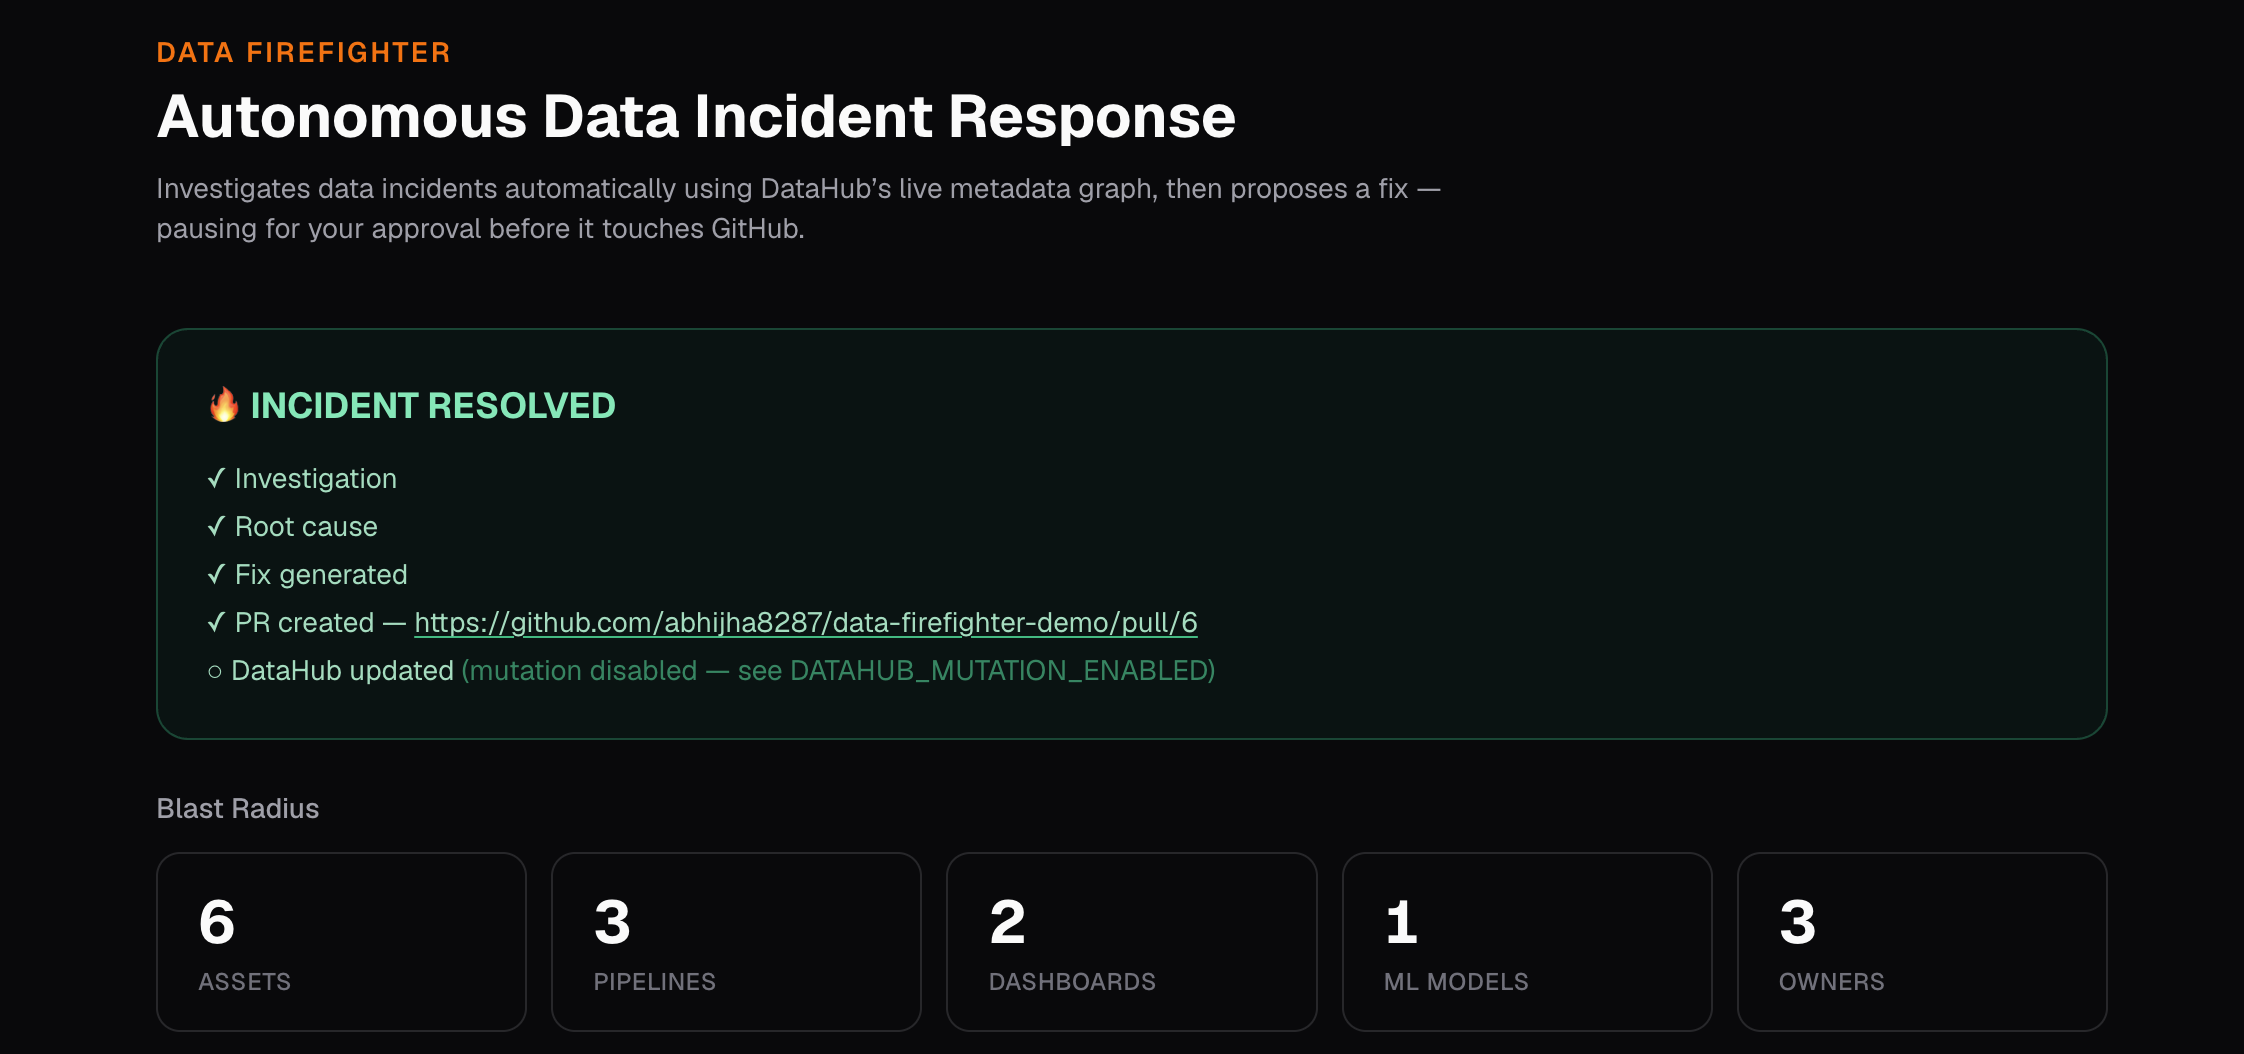Image resolution: width=2244 pixels, height=1054 pixels.
Task: Click the checkmark next to PR created
Action: pos(216,622)
